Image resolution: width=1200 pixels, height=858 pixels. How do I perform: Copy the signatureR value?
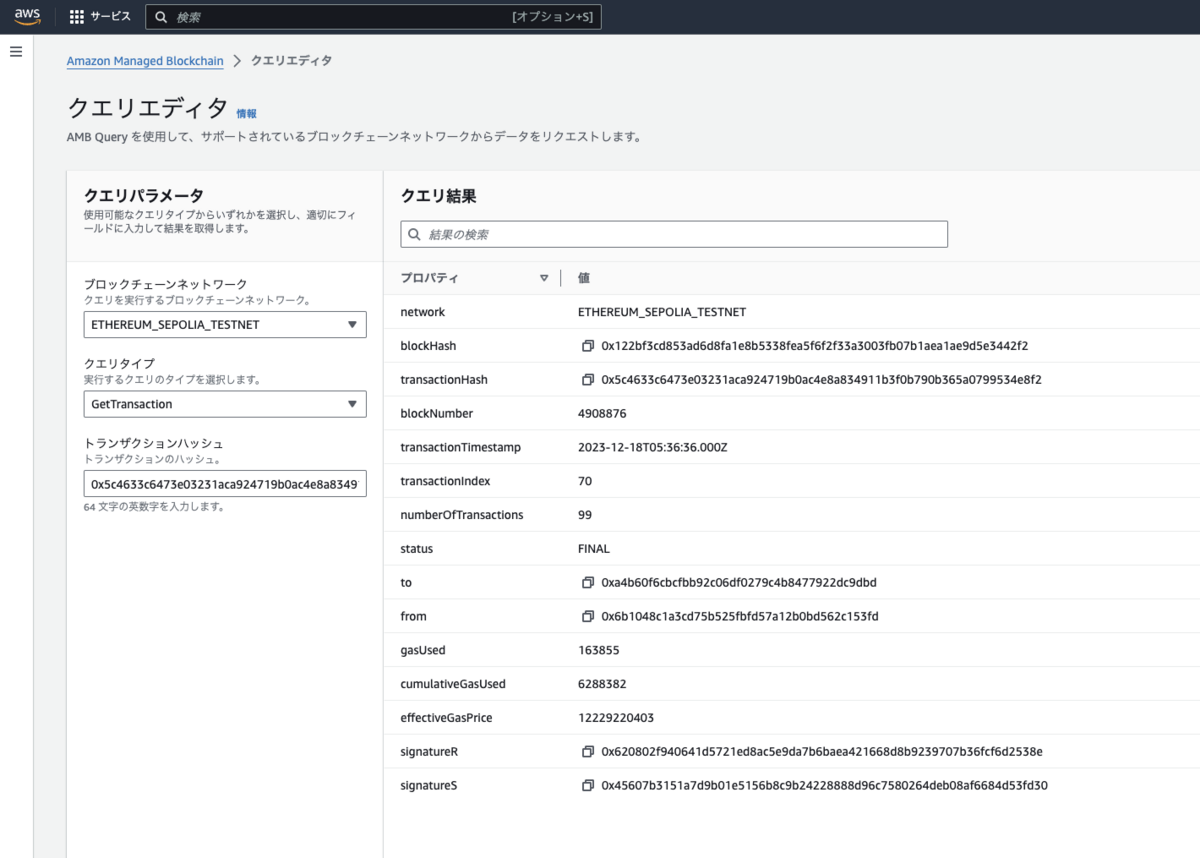(x=588, y=751)
